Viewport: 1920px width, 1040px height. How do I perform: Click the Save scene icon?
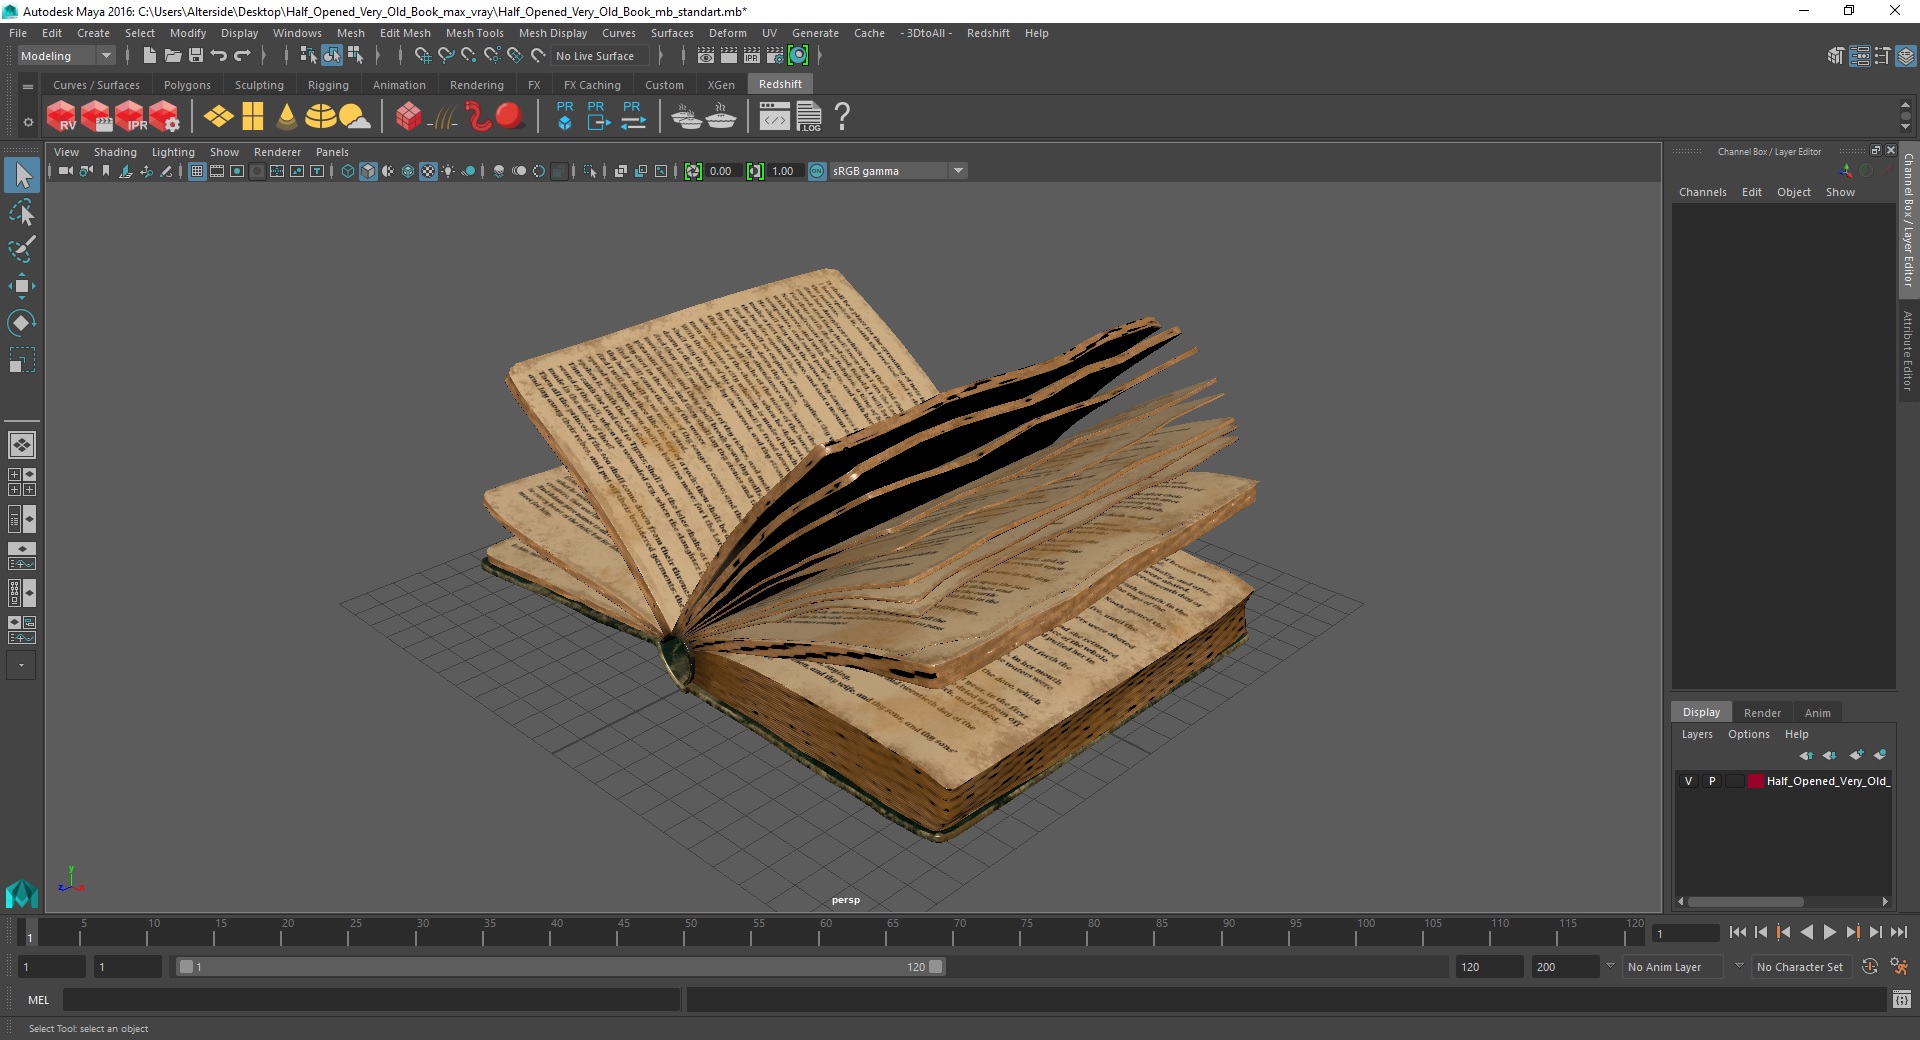pos(196,56)
